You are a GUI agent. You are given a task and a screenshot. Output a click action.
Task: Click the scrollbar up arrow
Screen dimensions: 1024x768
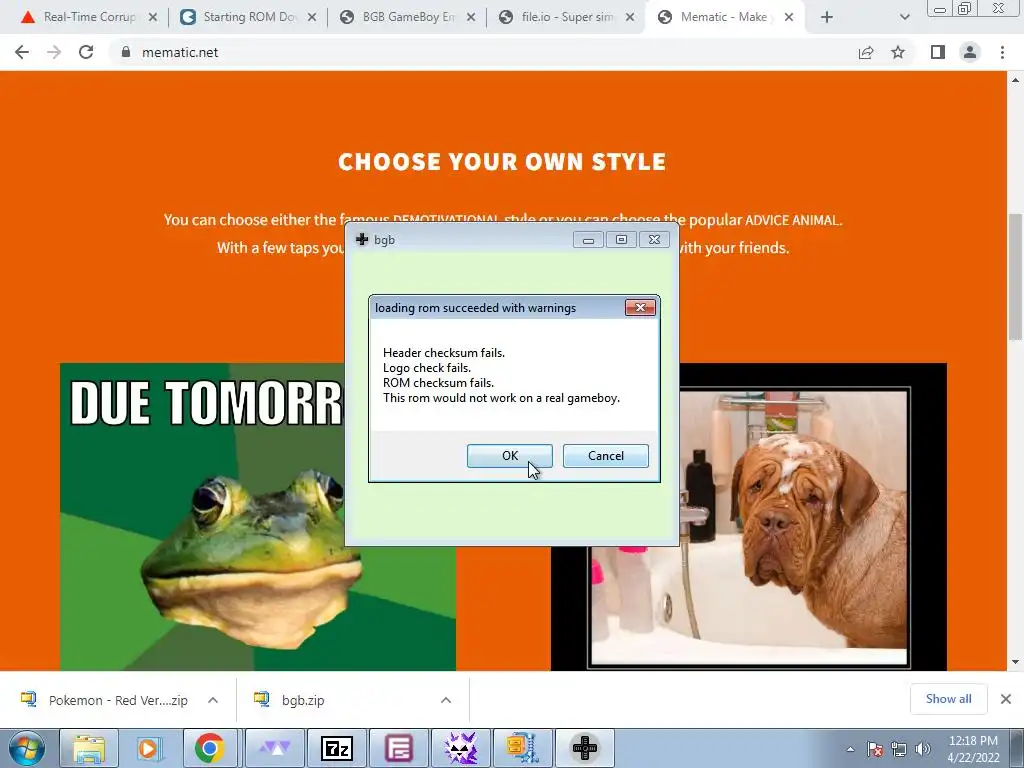tap(1015, 80)
